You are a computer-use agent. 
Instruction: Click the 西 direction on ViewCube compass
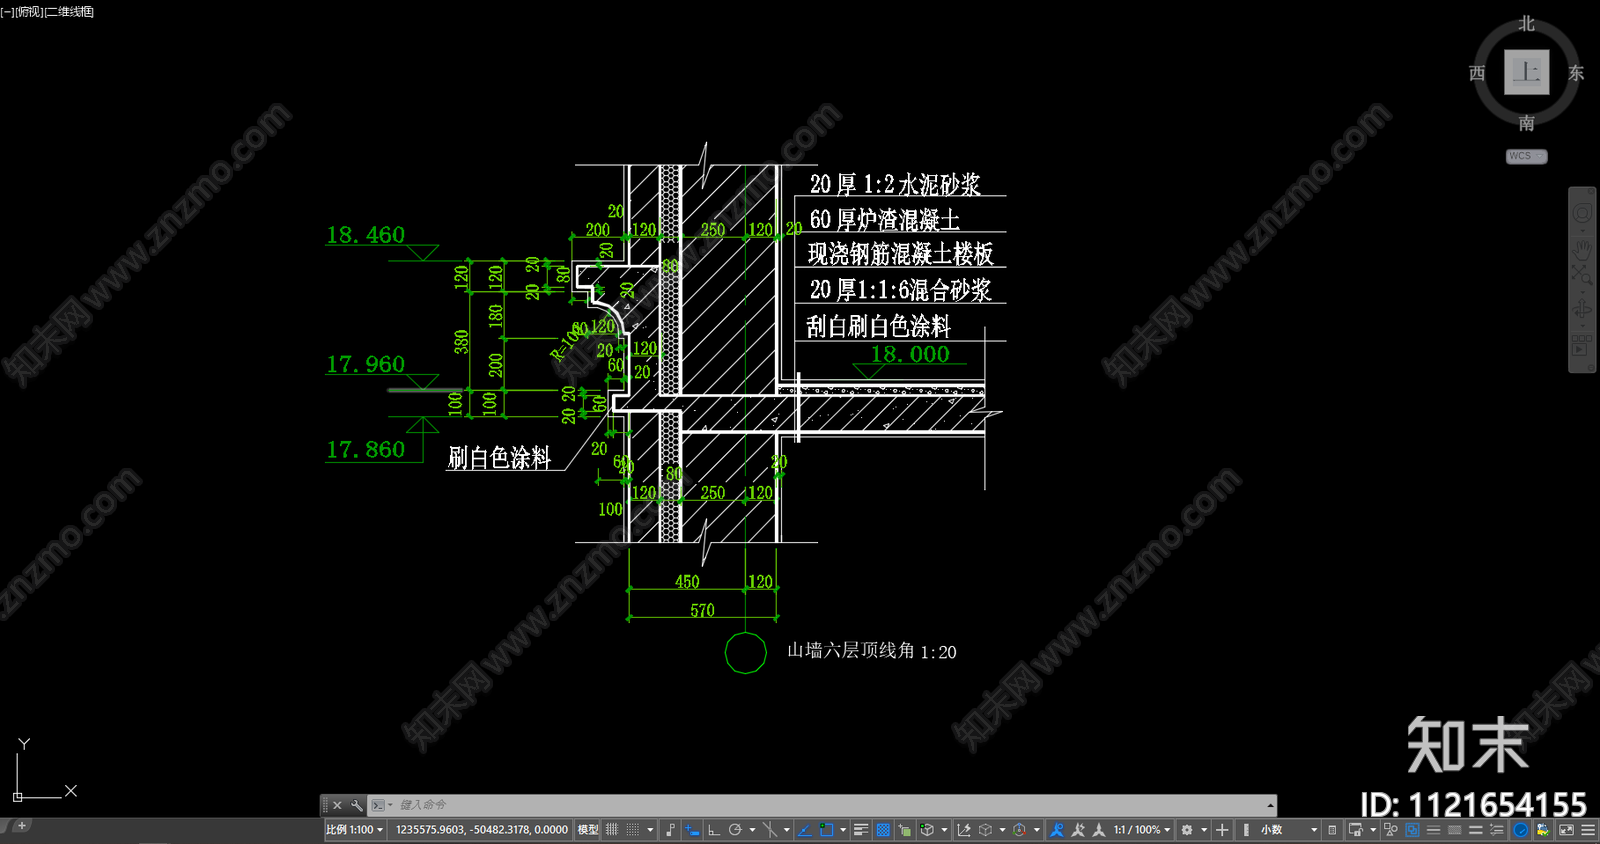[x=1477, y=73]
